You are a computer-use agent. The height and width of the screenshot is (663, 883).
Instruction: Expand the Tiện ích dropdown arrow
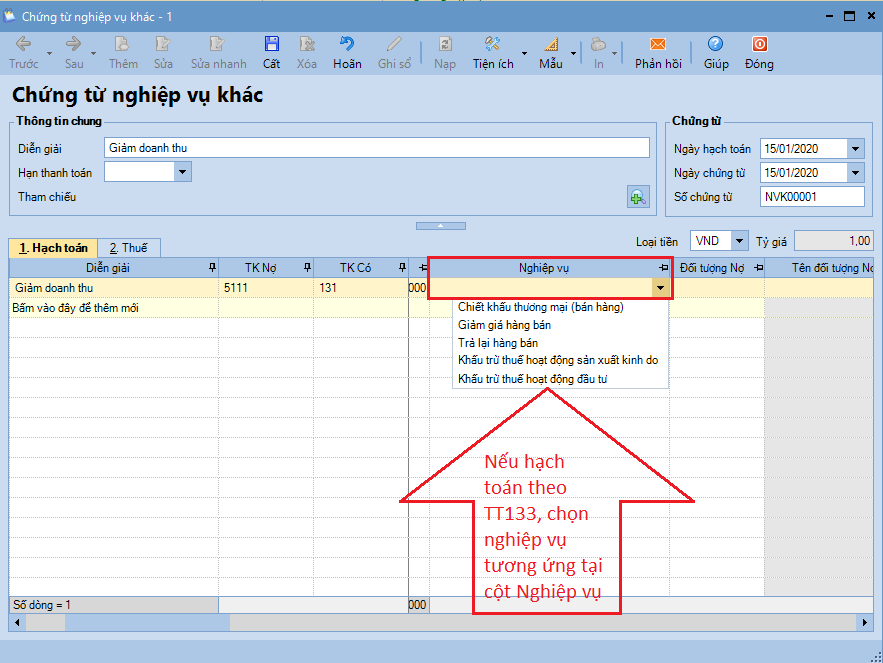point(524,54)
